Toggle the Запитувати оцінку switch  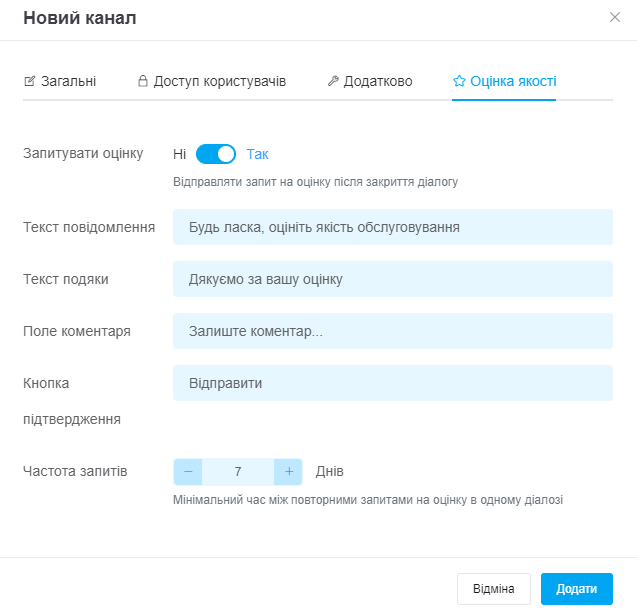tap(215, 154)
